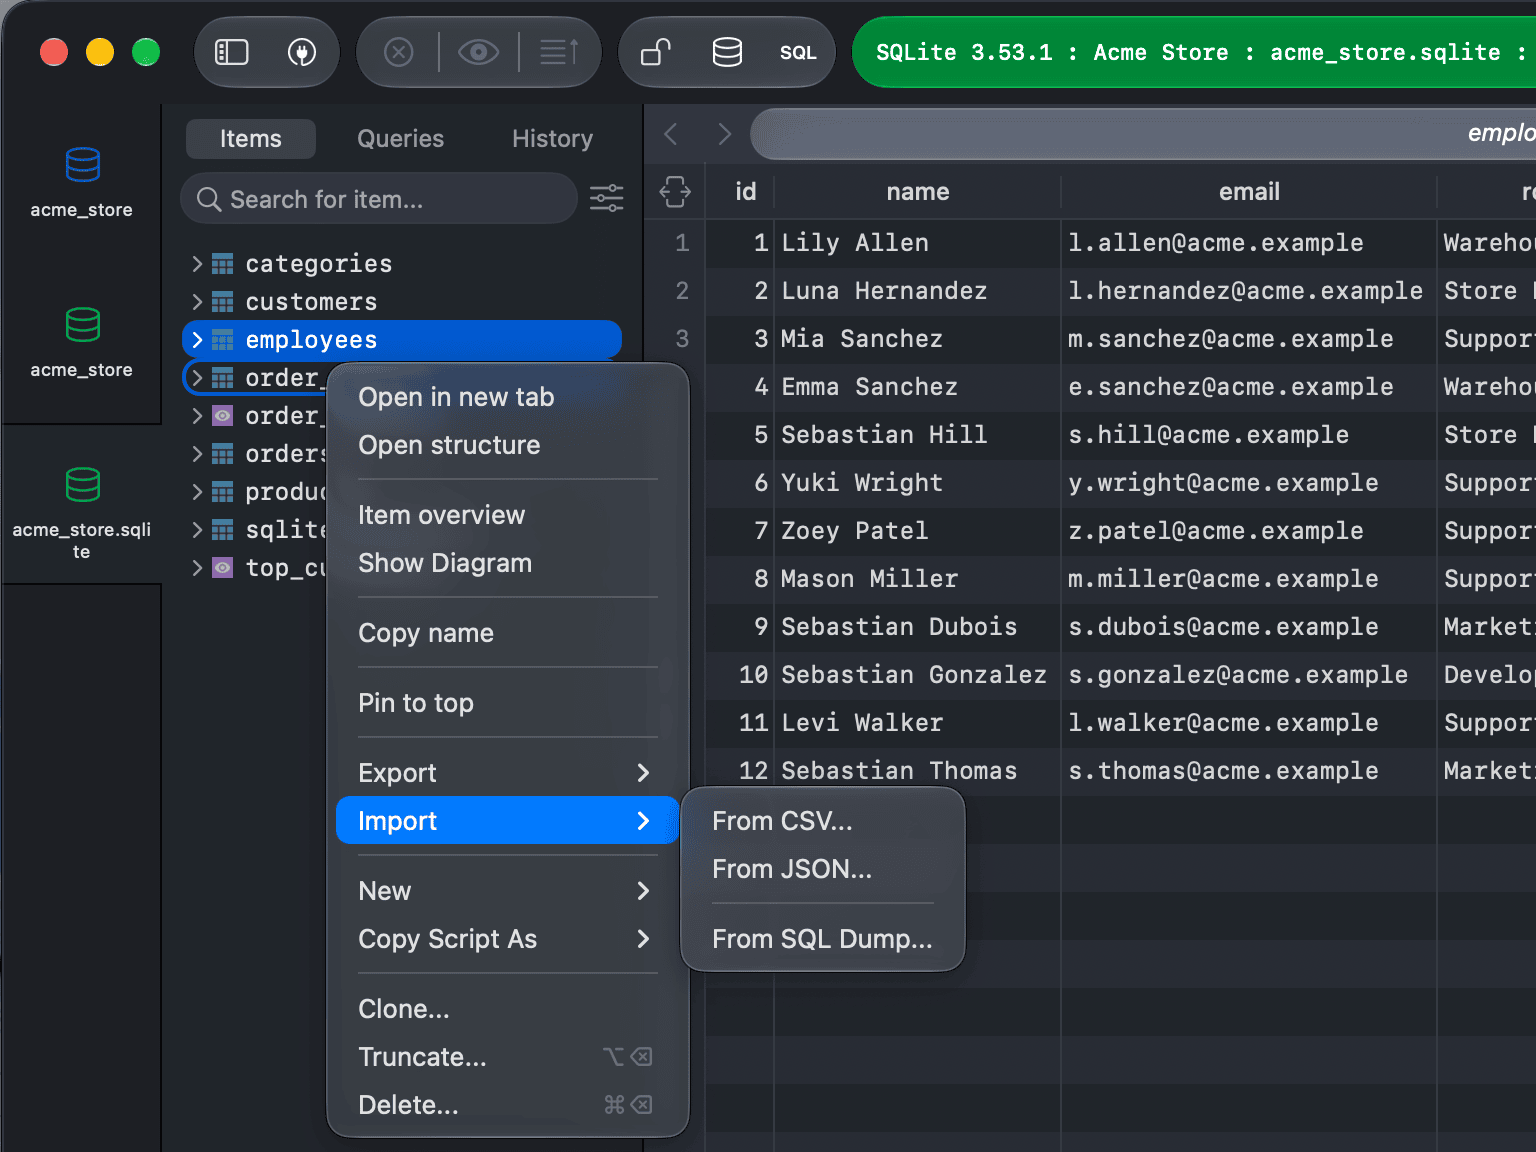Select the acme_store.sqlite connection
Screen dimensions: 1536x1152
82,513
